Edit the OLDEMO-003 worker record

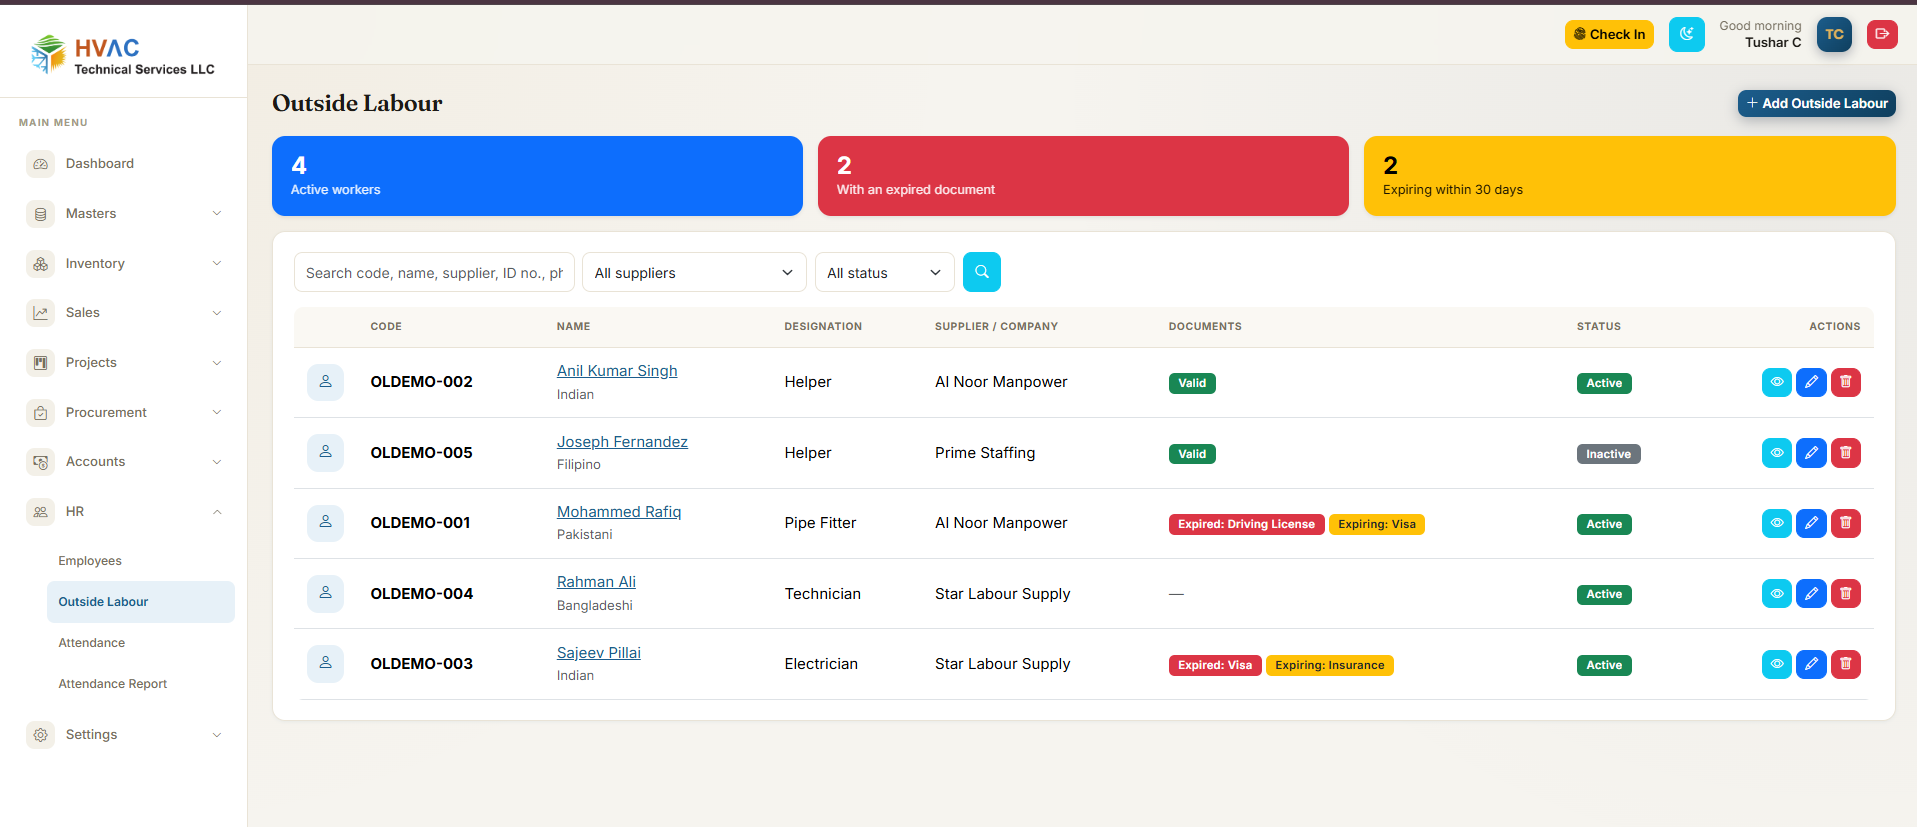(1811, 664)
